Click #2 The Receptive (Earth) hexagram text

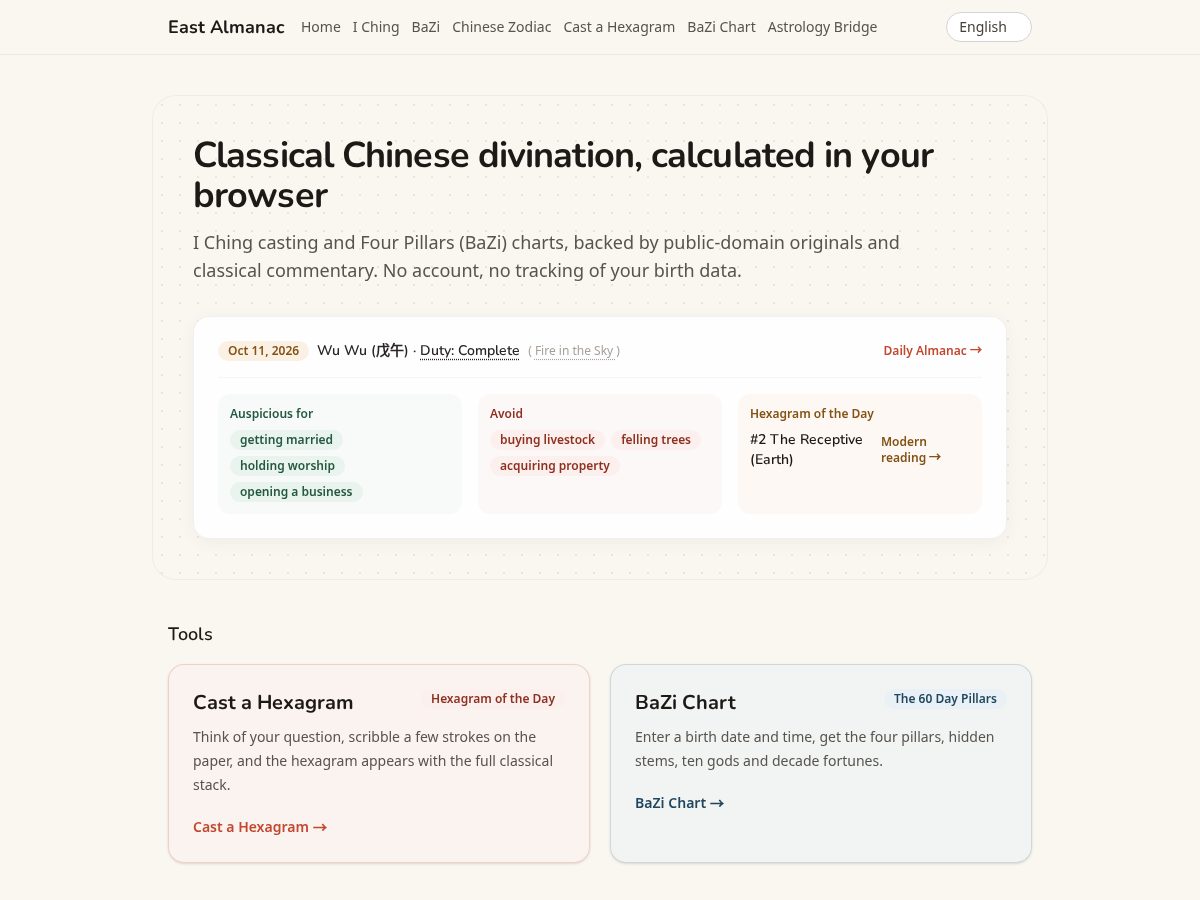coord(806,449)
